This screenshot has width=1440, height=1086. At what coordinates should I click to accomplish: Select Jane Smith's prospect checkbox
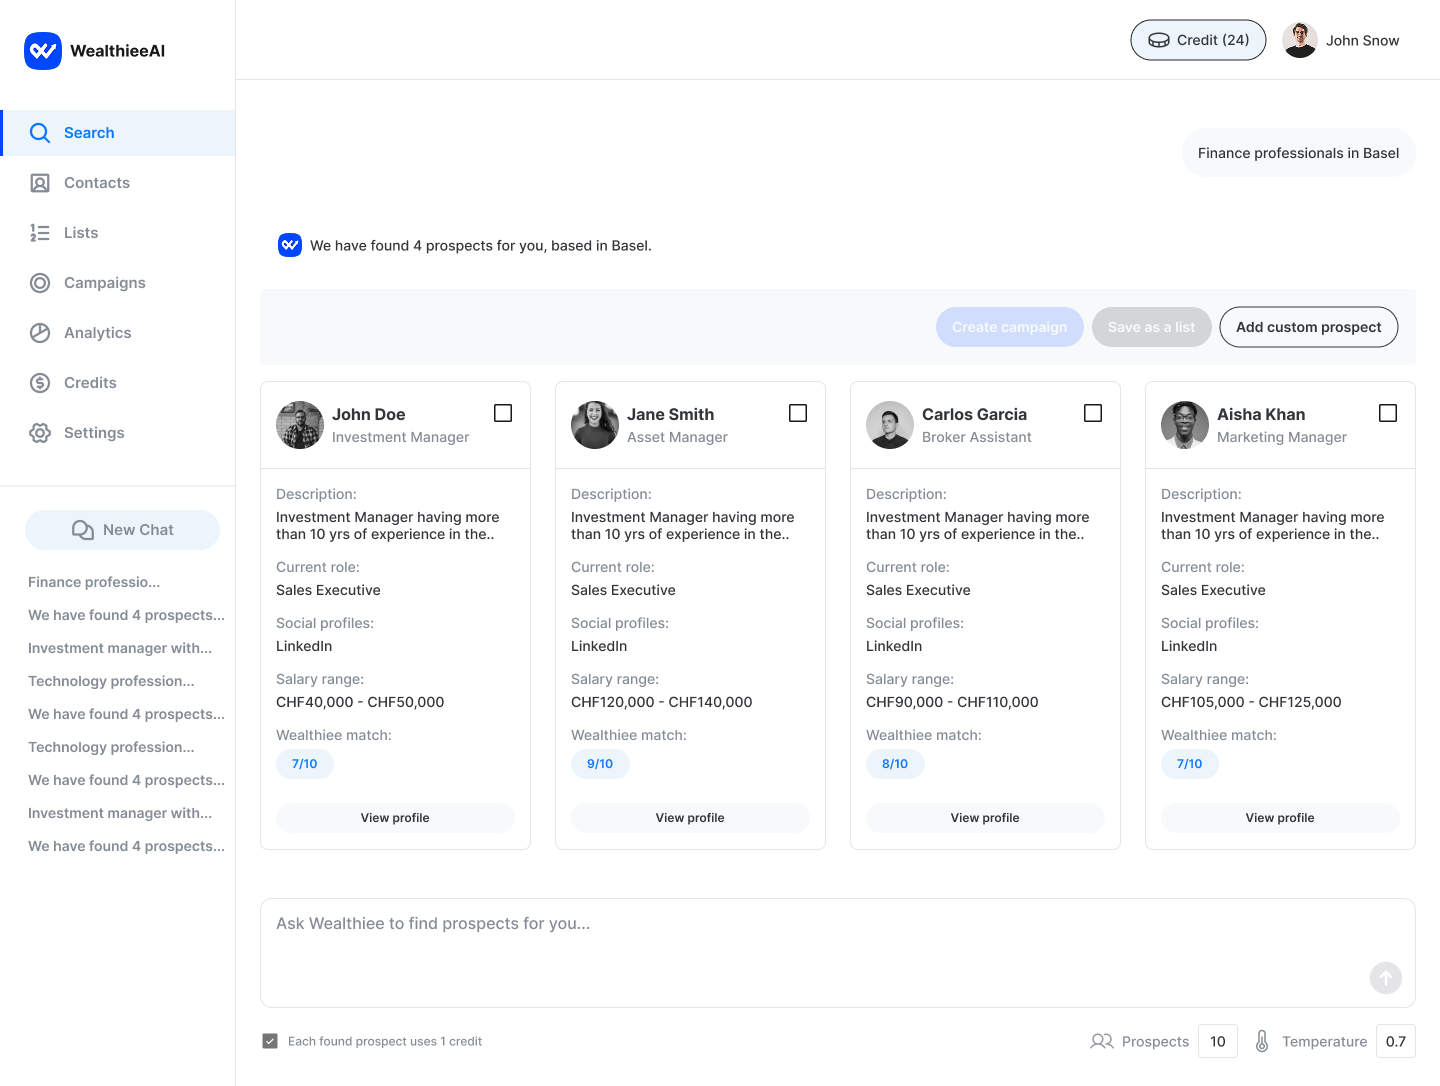798,413
